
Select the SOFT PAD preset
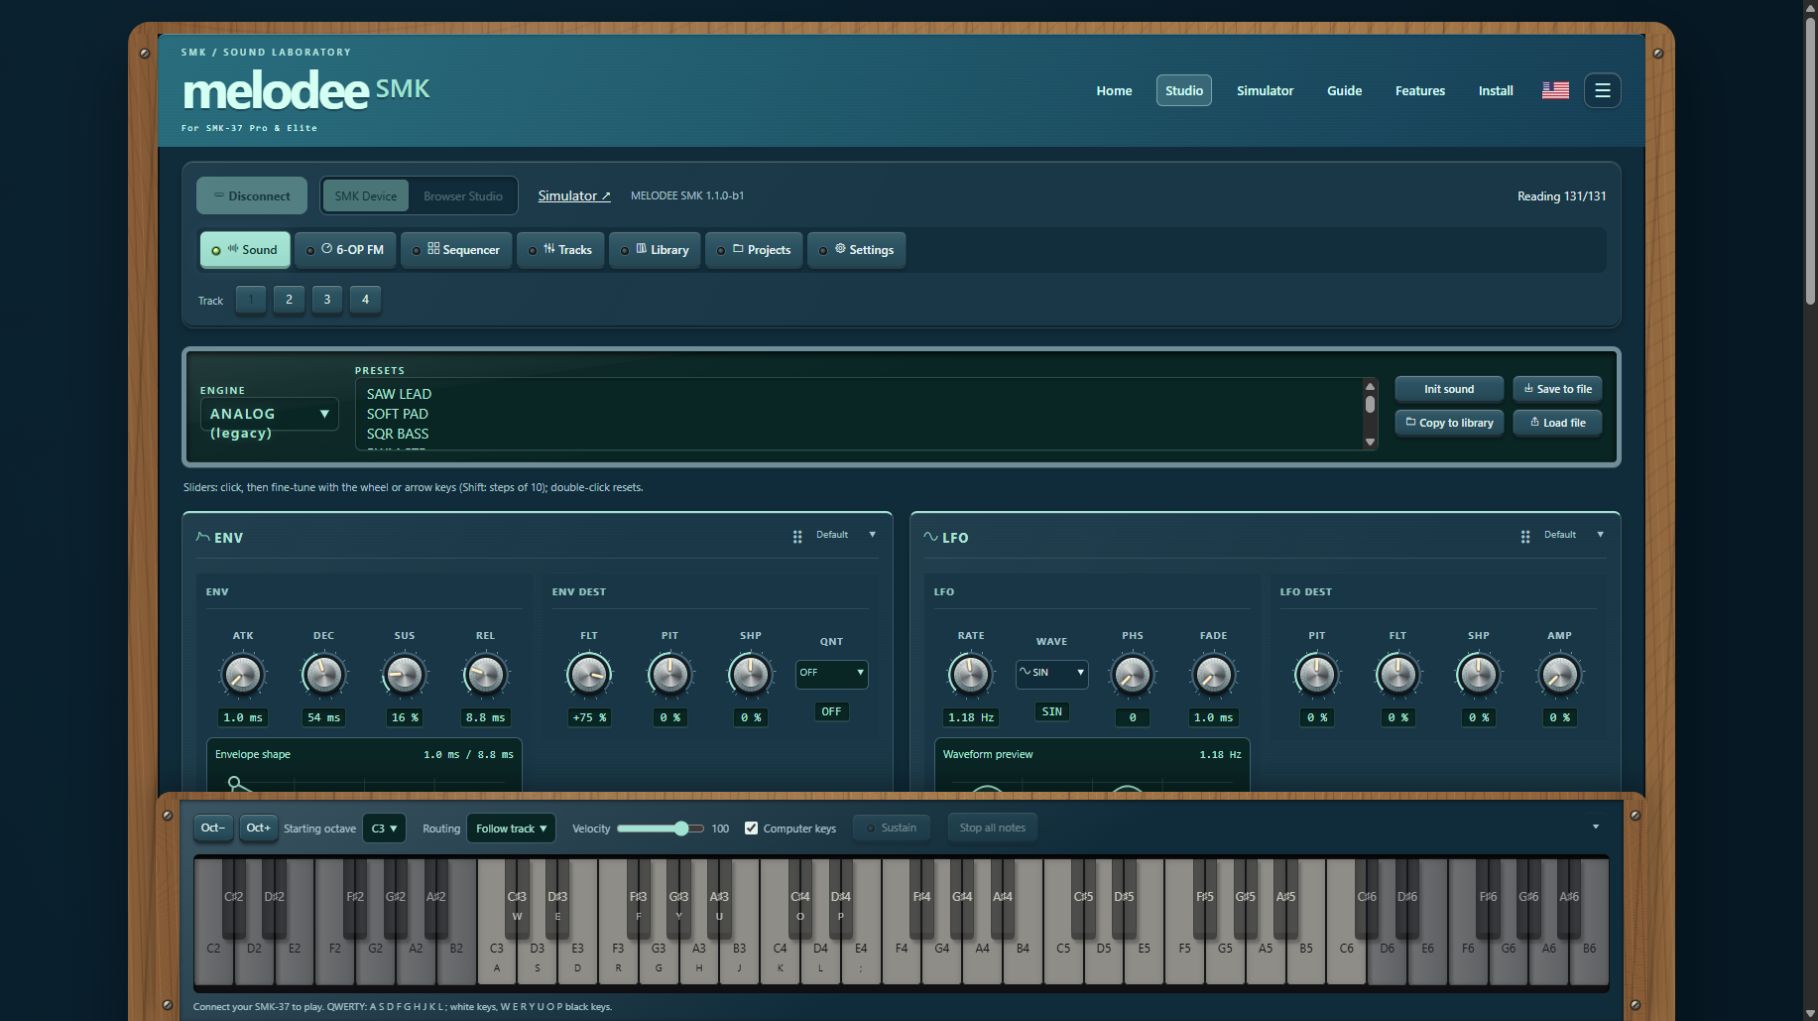(397, 414)
